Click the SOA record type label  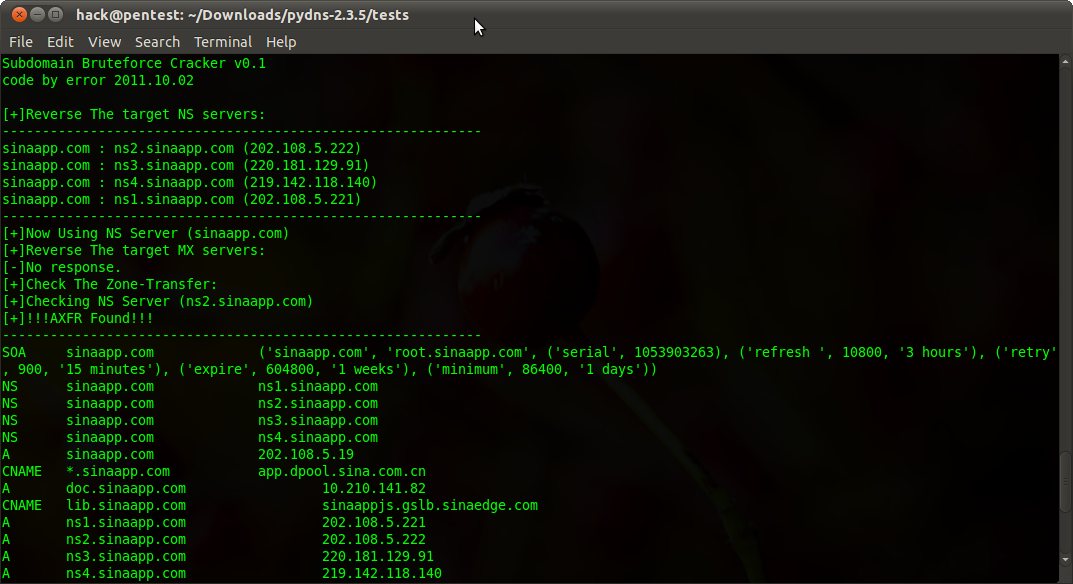pyautogui.click(x=14, y=352)
